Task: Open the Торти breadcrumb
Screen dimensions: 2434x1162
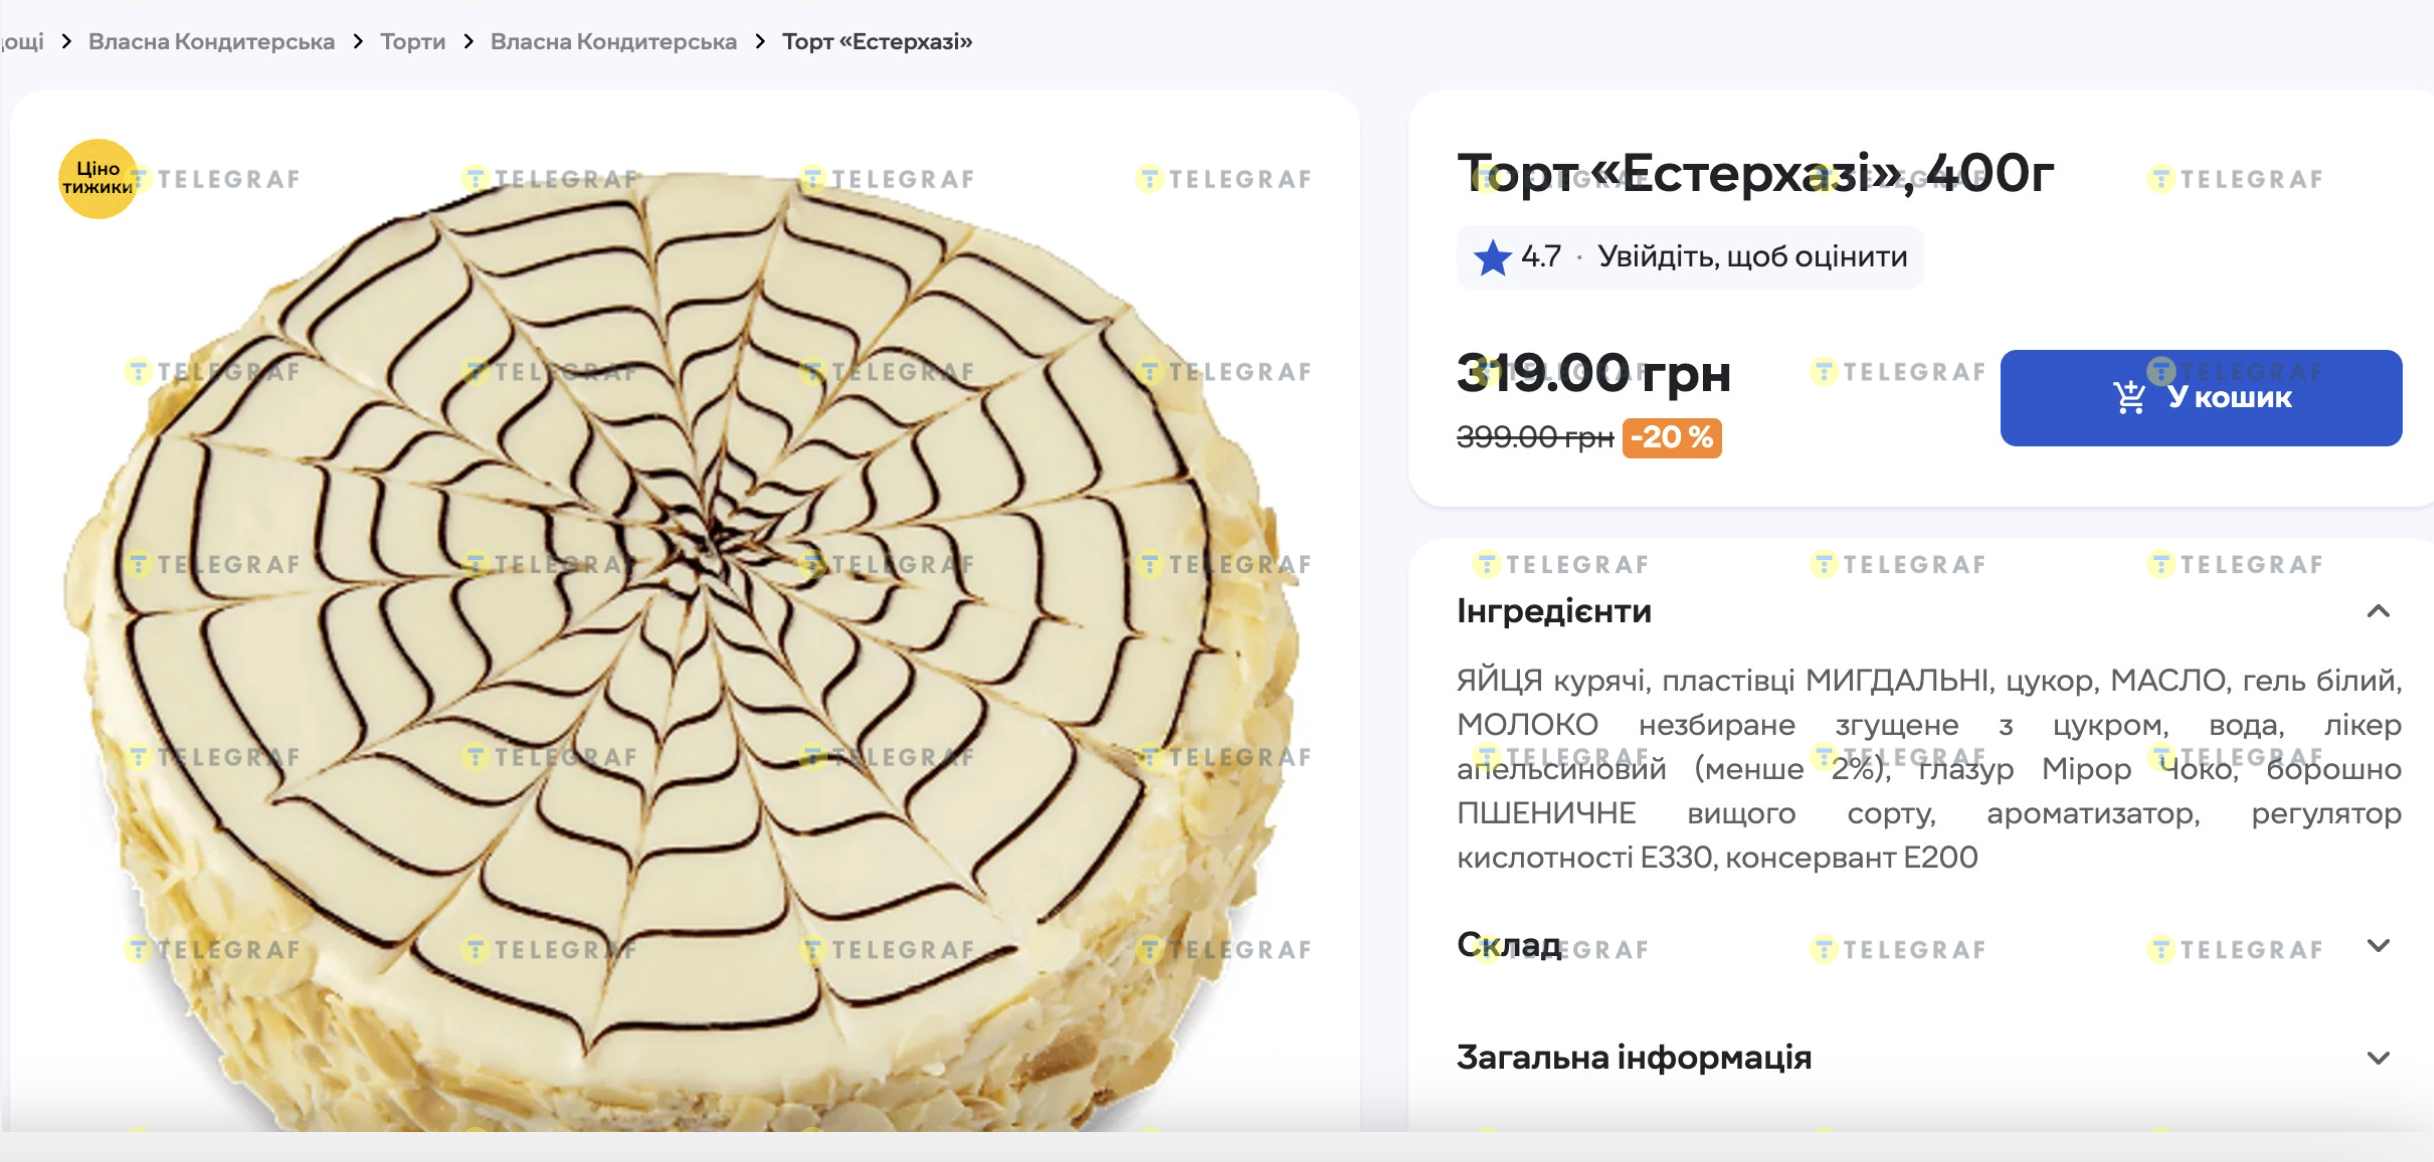Action: click(412, 42)
